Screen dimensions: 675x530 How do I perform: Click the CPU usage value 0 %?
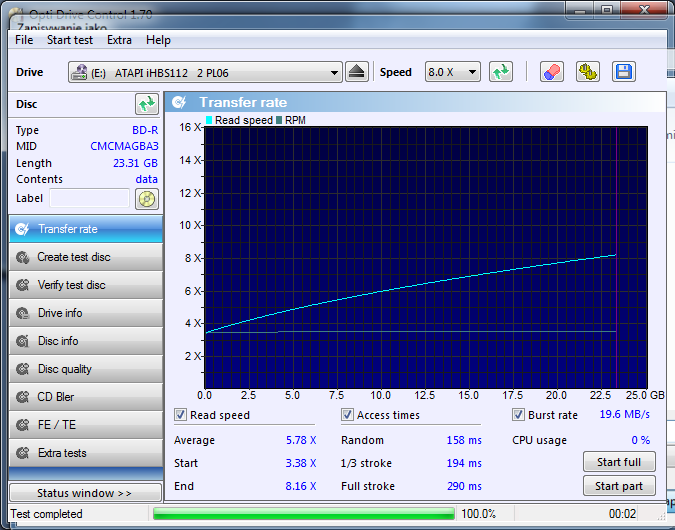coord(641,440)
